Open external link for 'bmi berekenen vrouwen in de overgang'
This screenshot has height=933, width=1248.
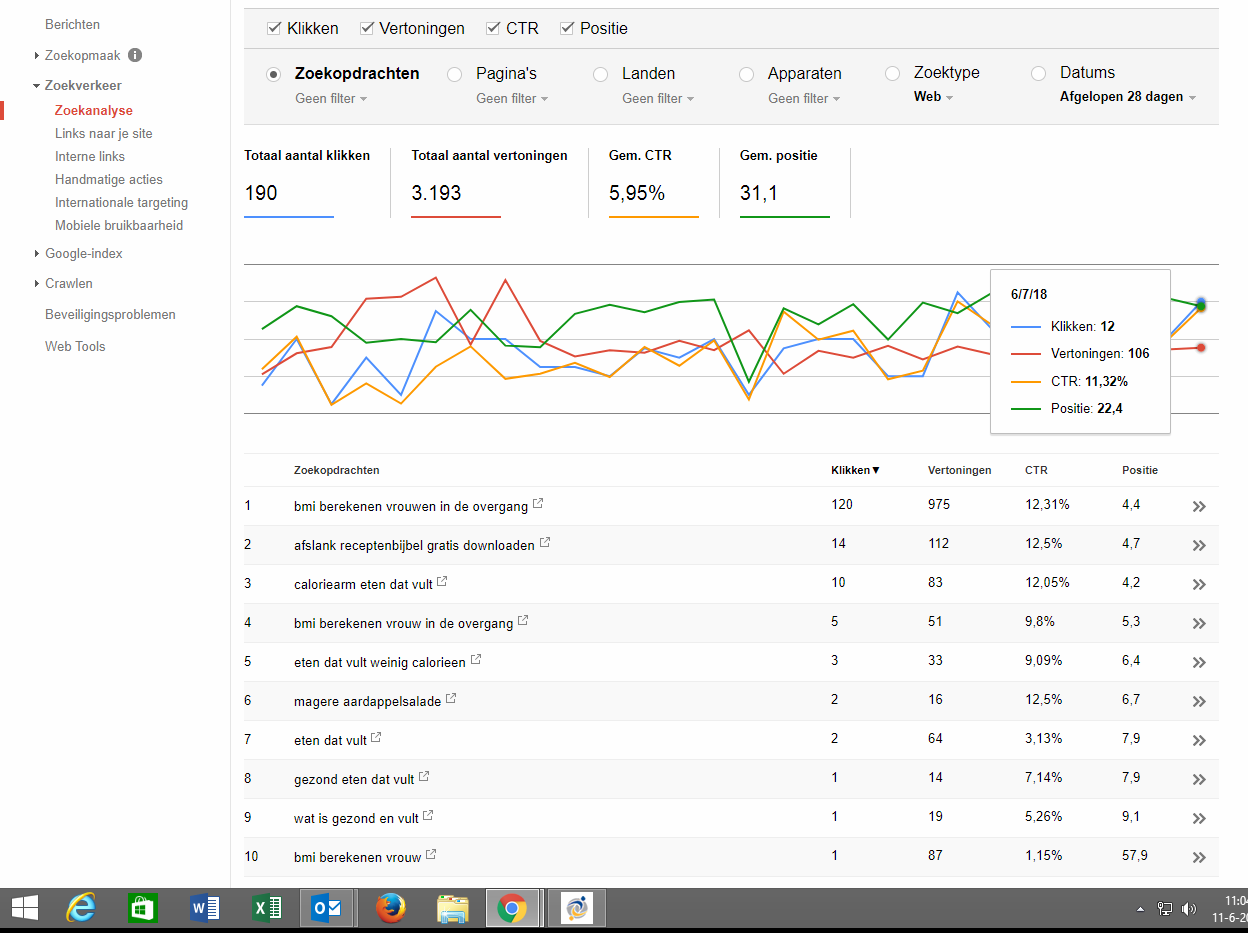point(538,504)
